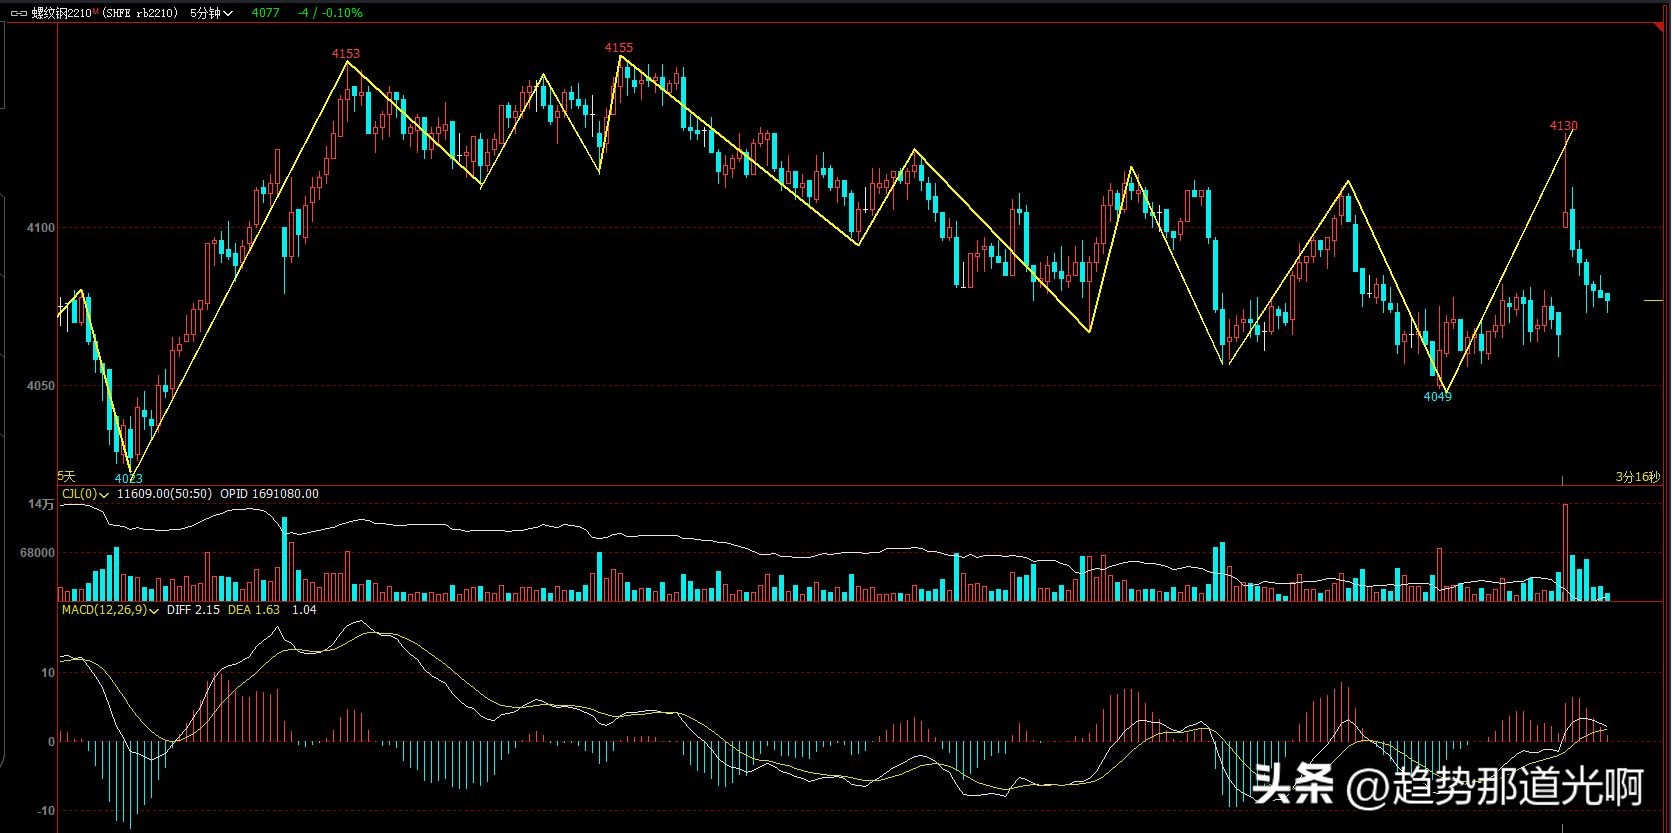This screenshot has height=833, width=1672.
Task: Click the 3分16秒 countdown timer
Action: tap(1637, 477)
